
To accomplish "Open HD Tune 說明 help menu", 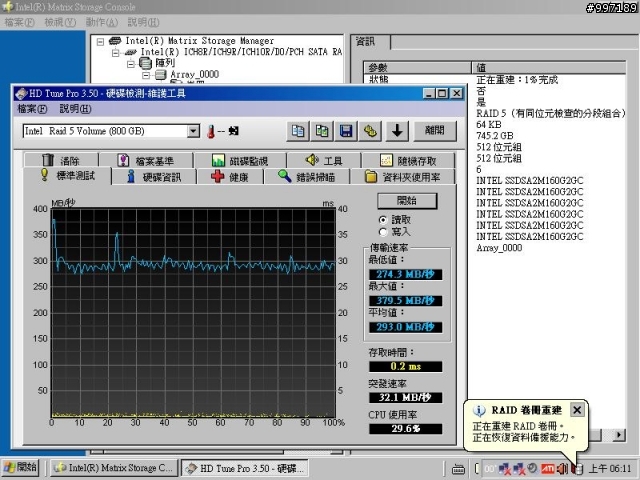I will pos(76,109).
